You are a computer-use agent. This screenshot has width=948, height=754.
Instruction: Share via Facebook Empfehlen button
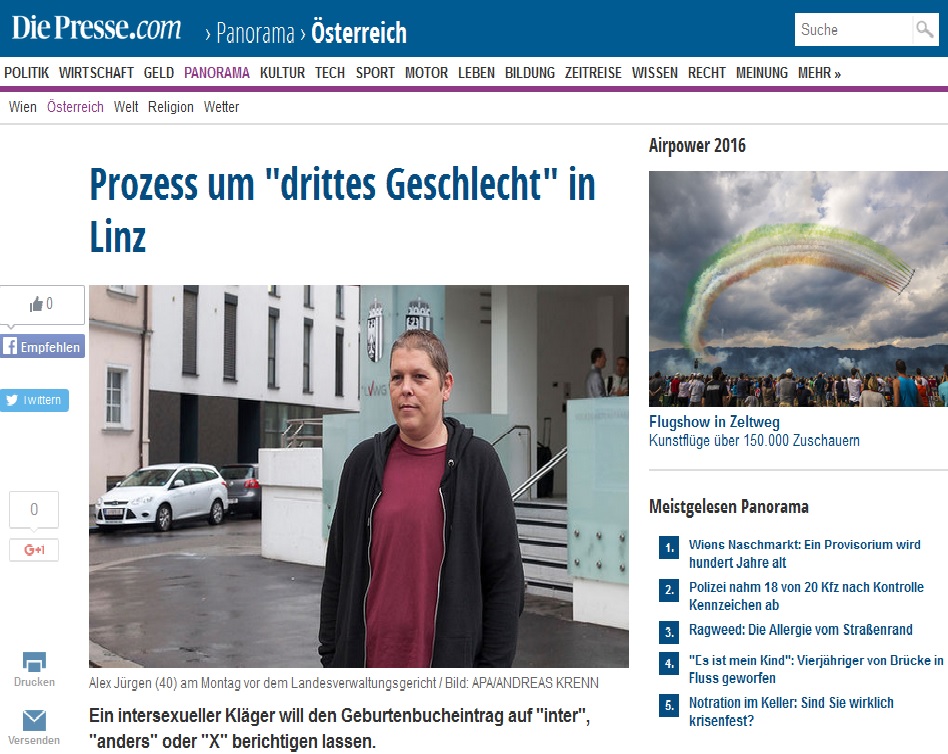click(x=42, y=346)
